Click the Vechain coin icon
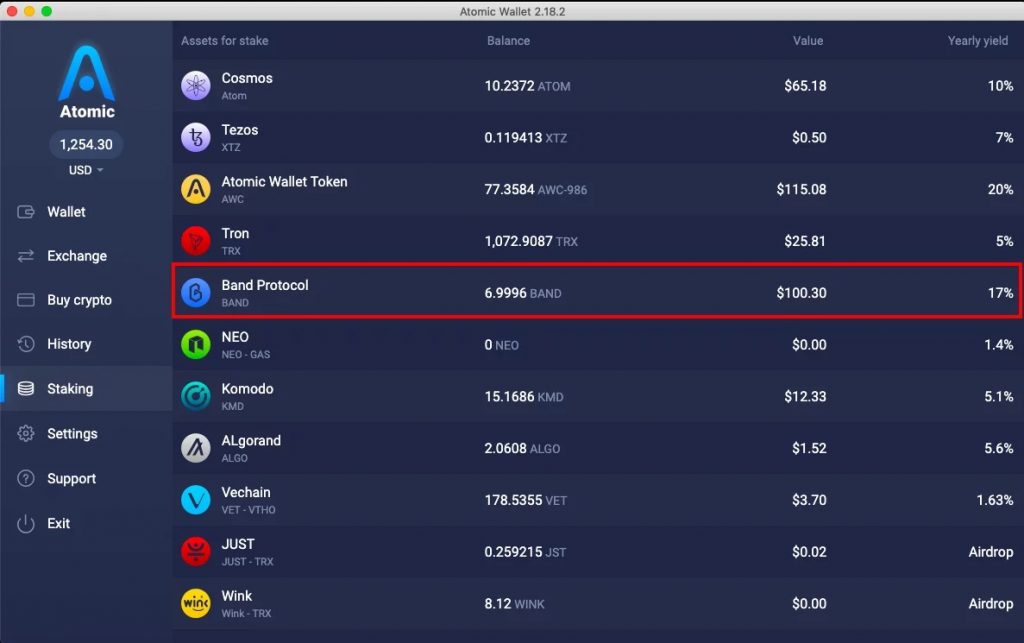This screenshot has width=1024, height=643. (x=195, y=500)
